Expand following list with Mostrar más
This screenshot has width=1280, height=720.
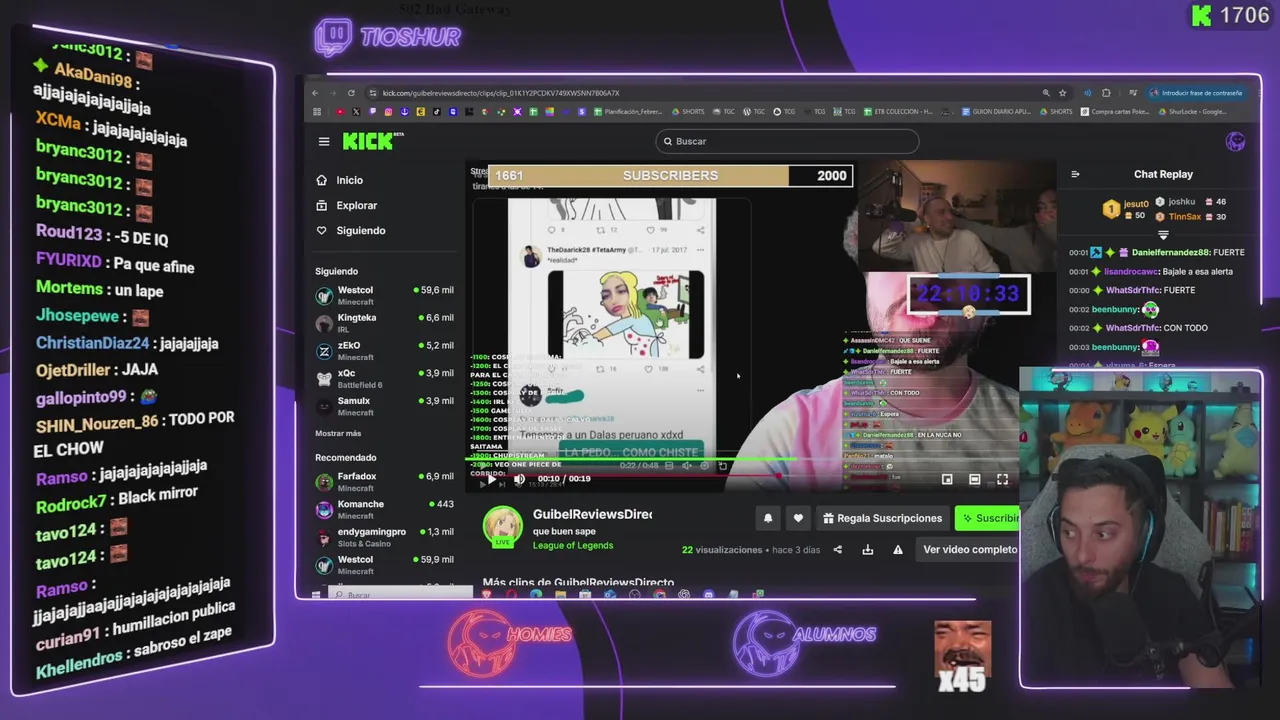coord(338,433)
